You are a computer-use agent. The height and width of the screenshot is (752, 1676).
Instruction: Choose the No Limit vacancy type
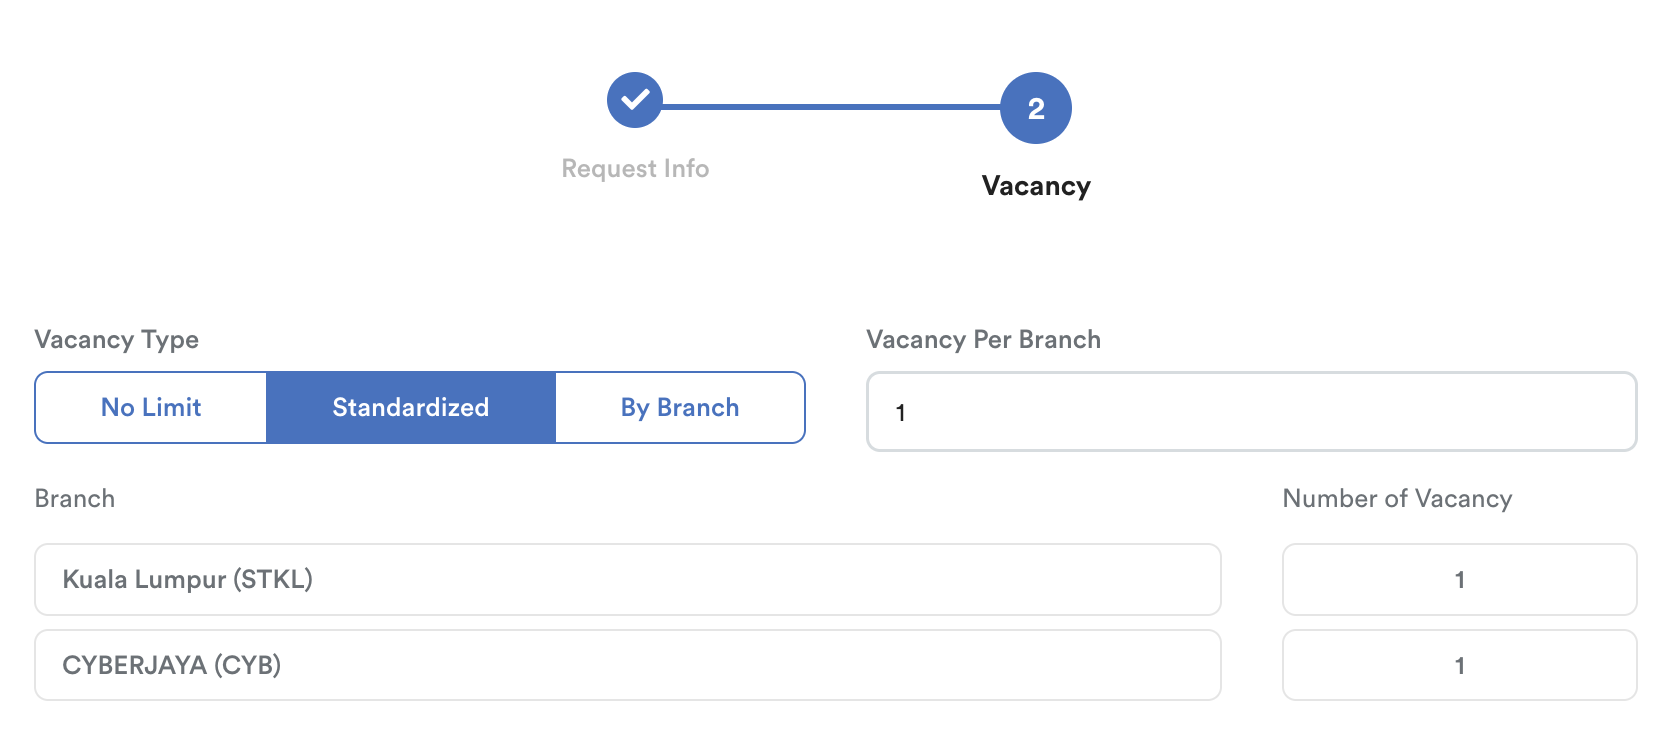click(x=151, y=407)
